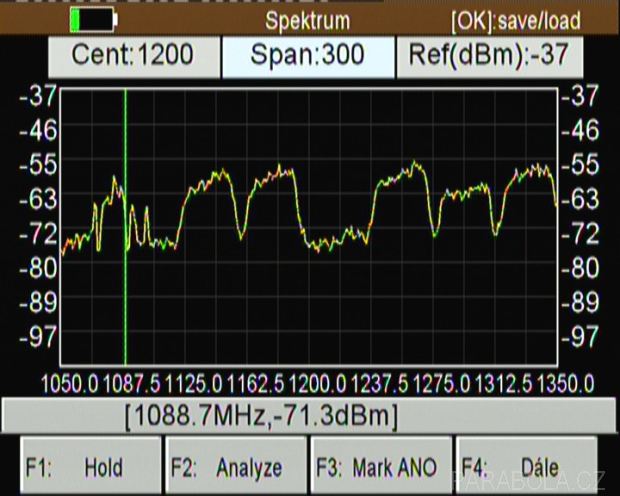Click the 1275.0 frequency axis label
The width and height of the screenshot is (620, 496).
pos(442,384)
